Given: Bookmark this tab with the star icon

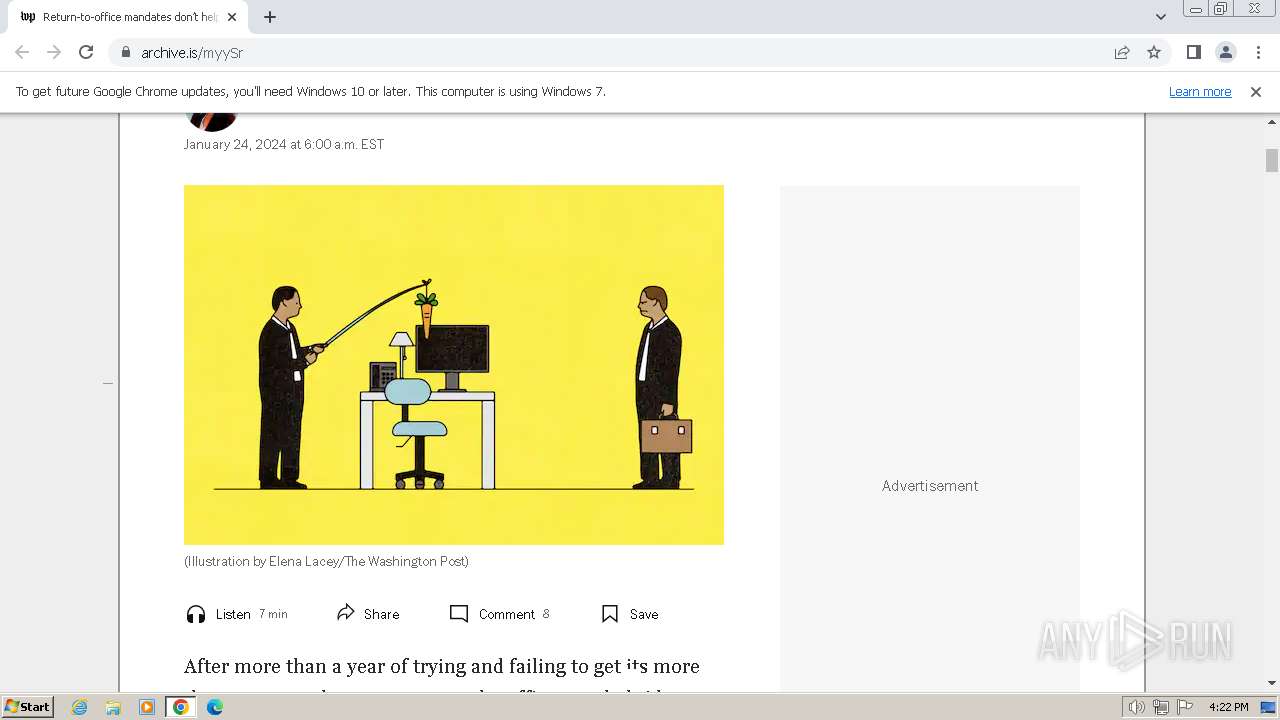Looking at the screenshot, I should [x=1154, y=52].
